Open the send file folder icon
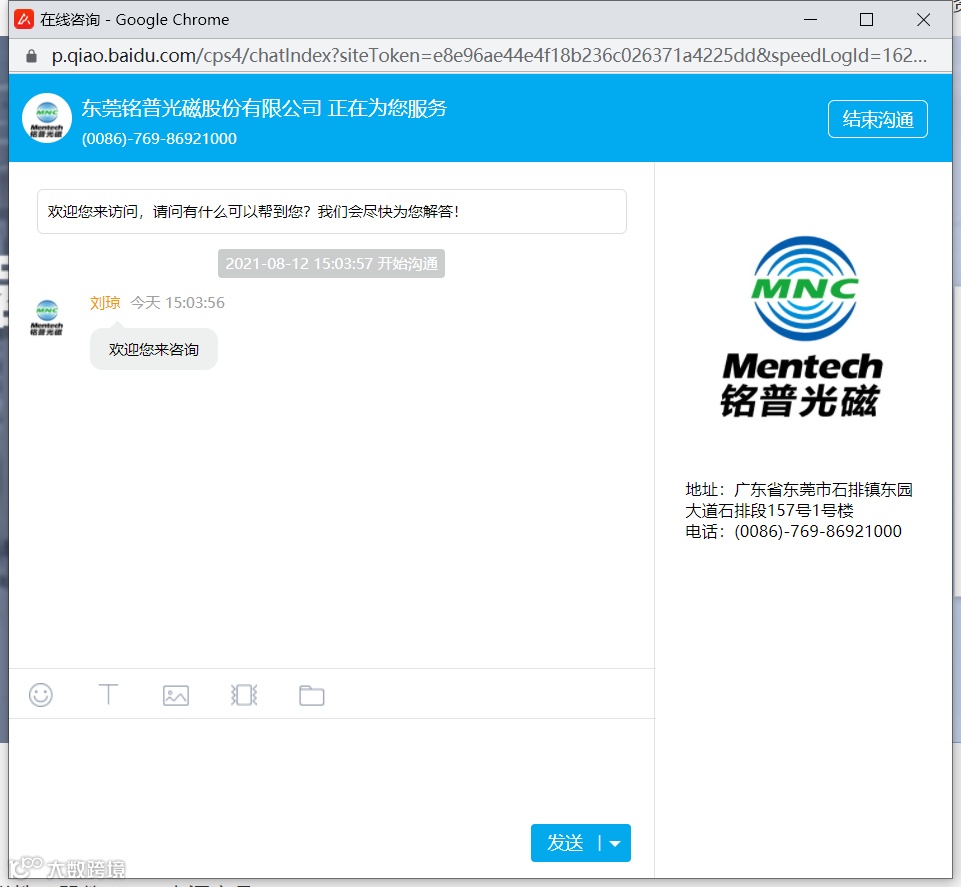961x887 pixels. [x=311, y=695]
